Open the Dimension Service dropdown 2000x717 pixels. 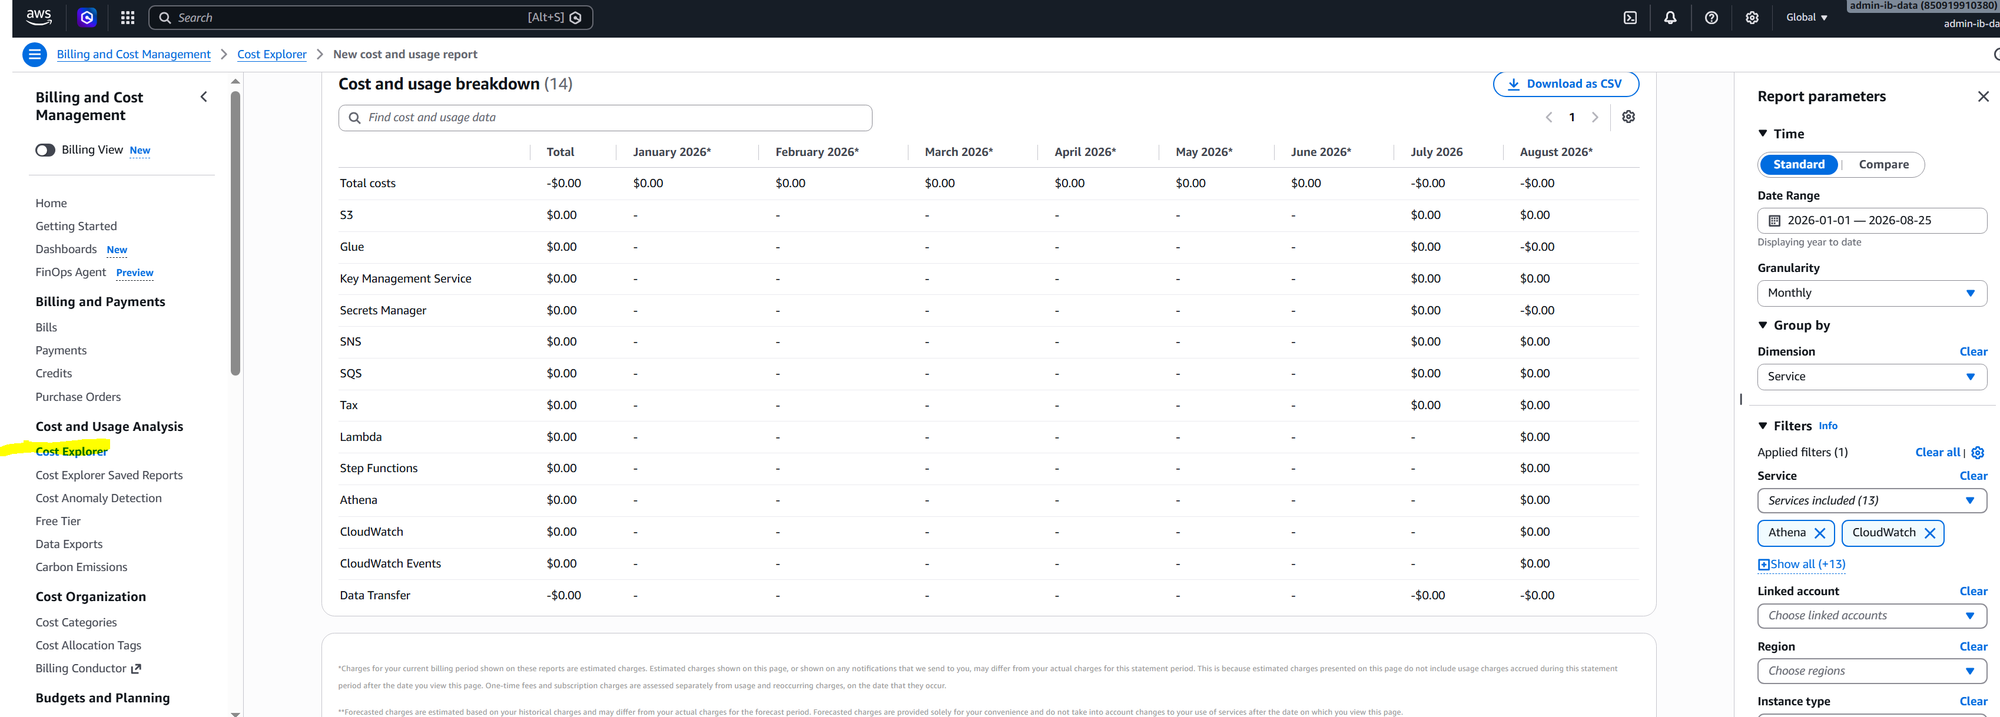pos(1871,377)
